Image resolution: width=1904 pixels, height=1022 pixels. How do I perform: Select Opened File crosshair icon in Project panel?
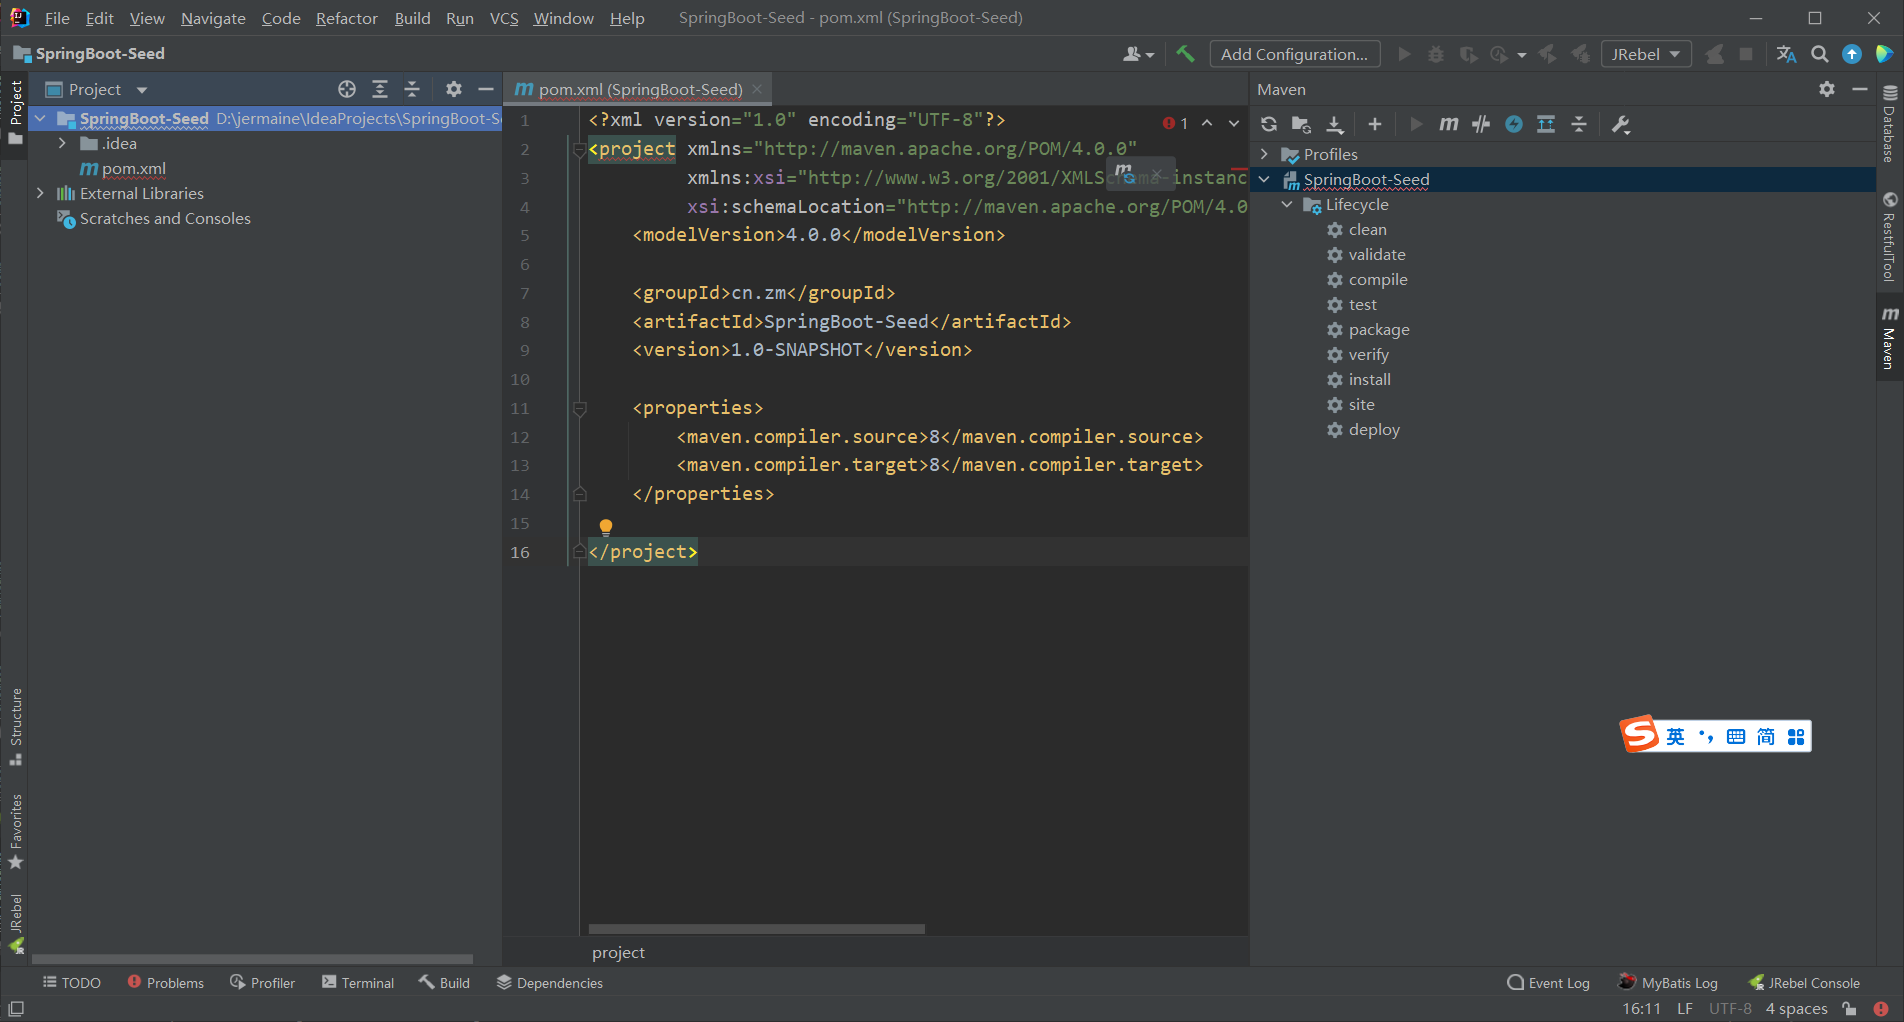click(347, 89)
